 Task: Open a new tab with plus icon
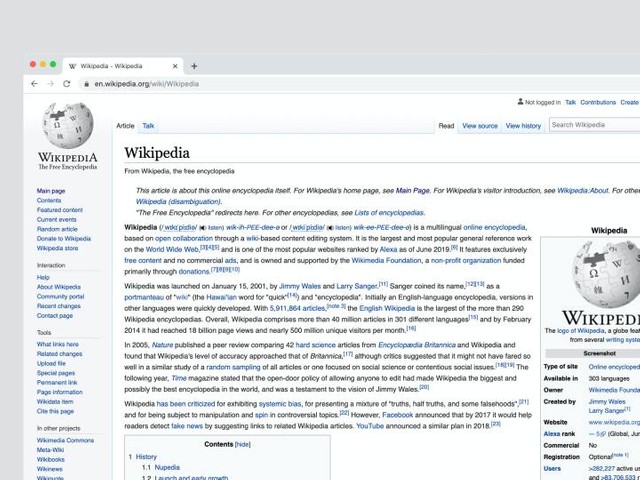(x=194, y=66)
